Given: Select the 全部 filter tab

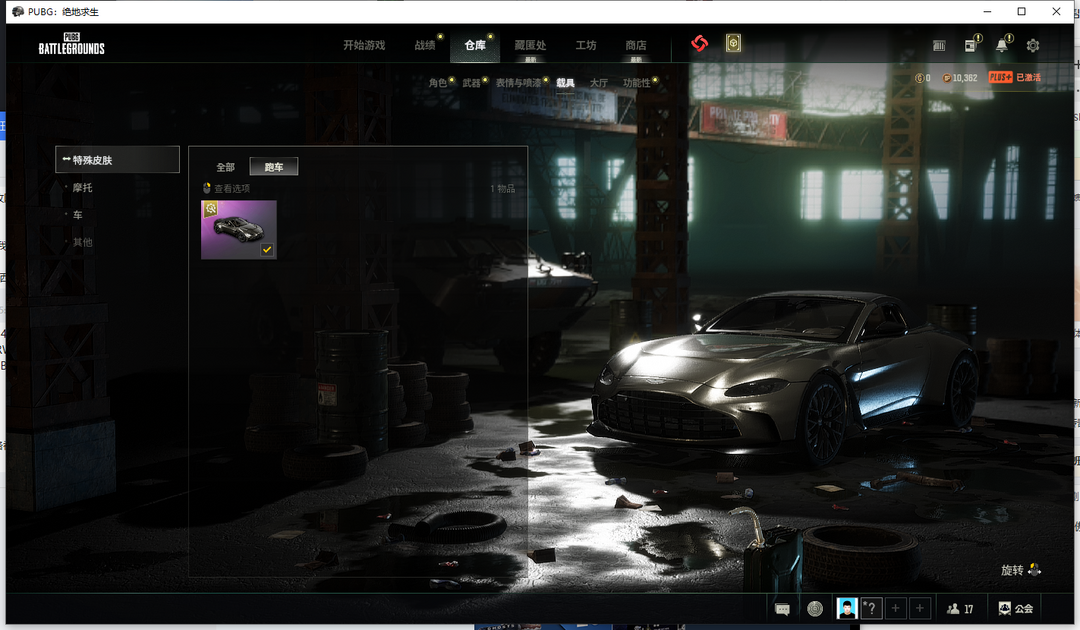Looking at the screenshot, I should (226, 167).
